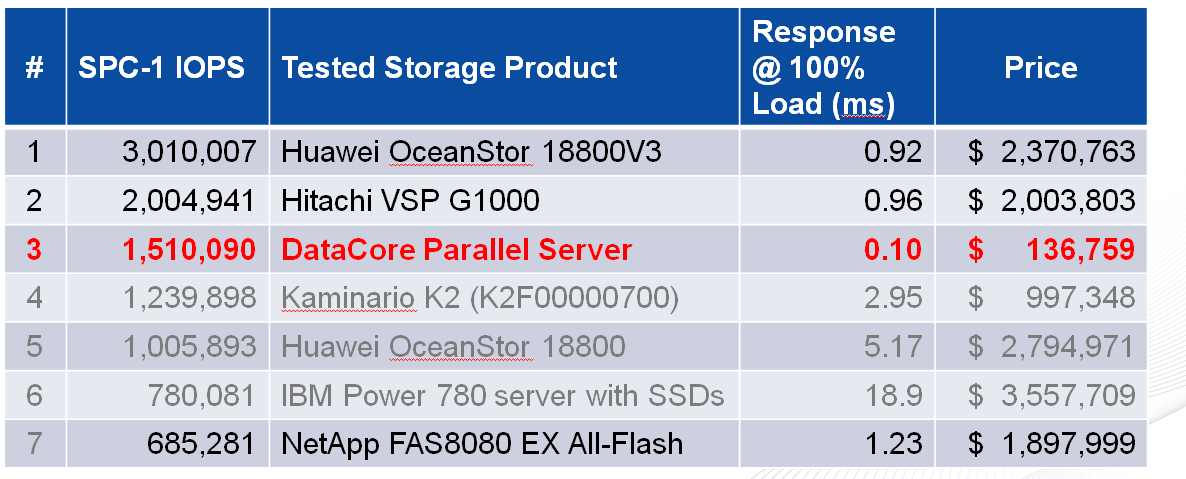Click the Tested Storage Product header
1186x479 pixels.
tap(449, 68)
